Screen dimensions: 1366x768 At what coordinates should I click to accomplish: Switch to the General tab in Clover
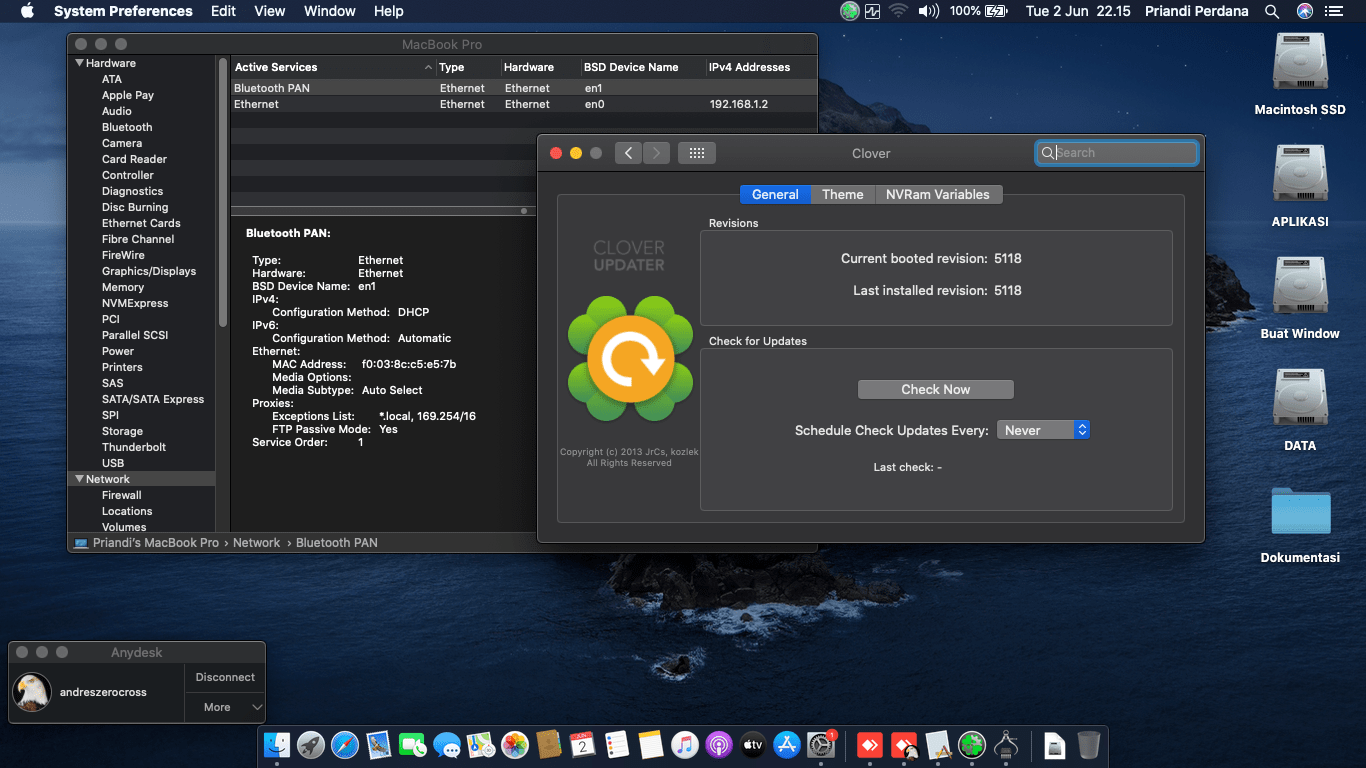tap(775, 194)
